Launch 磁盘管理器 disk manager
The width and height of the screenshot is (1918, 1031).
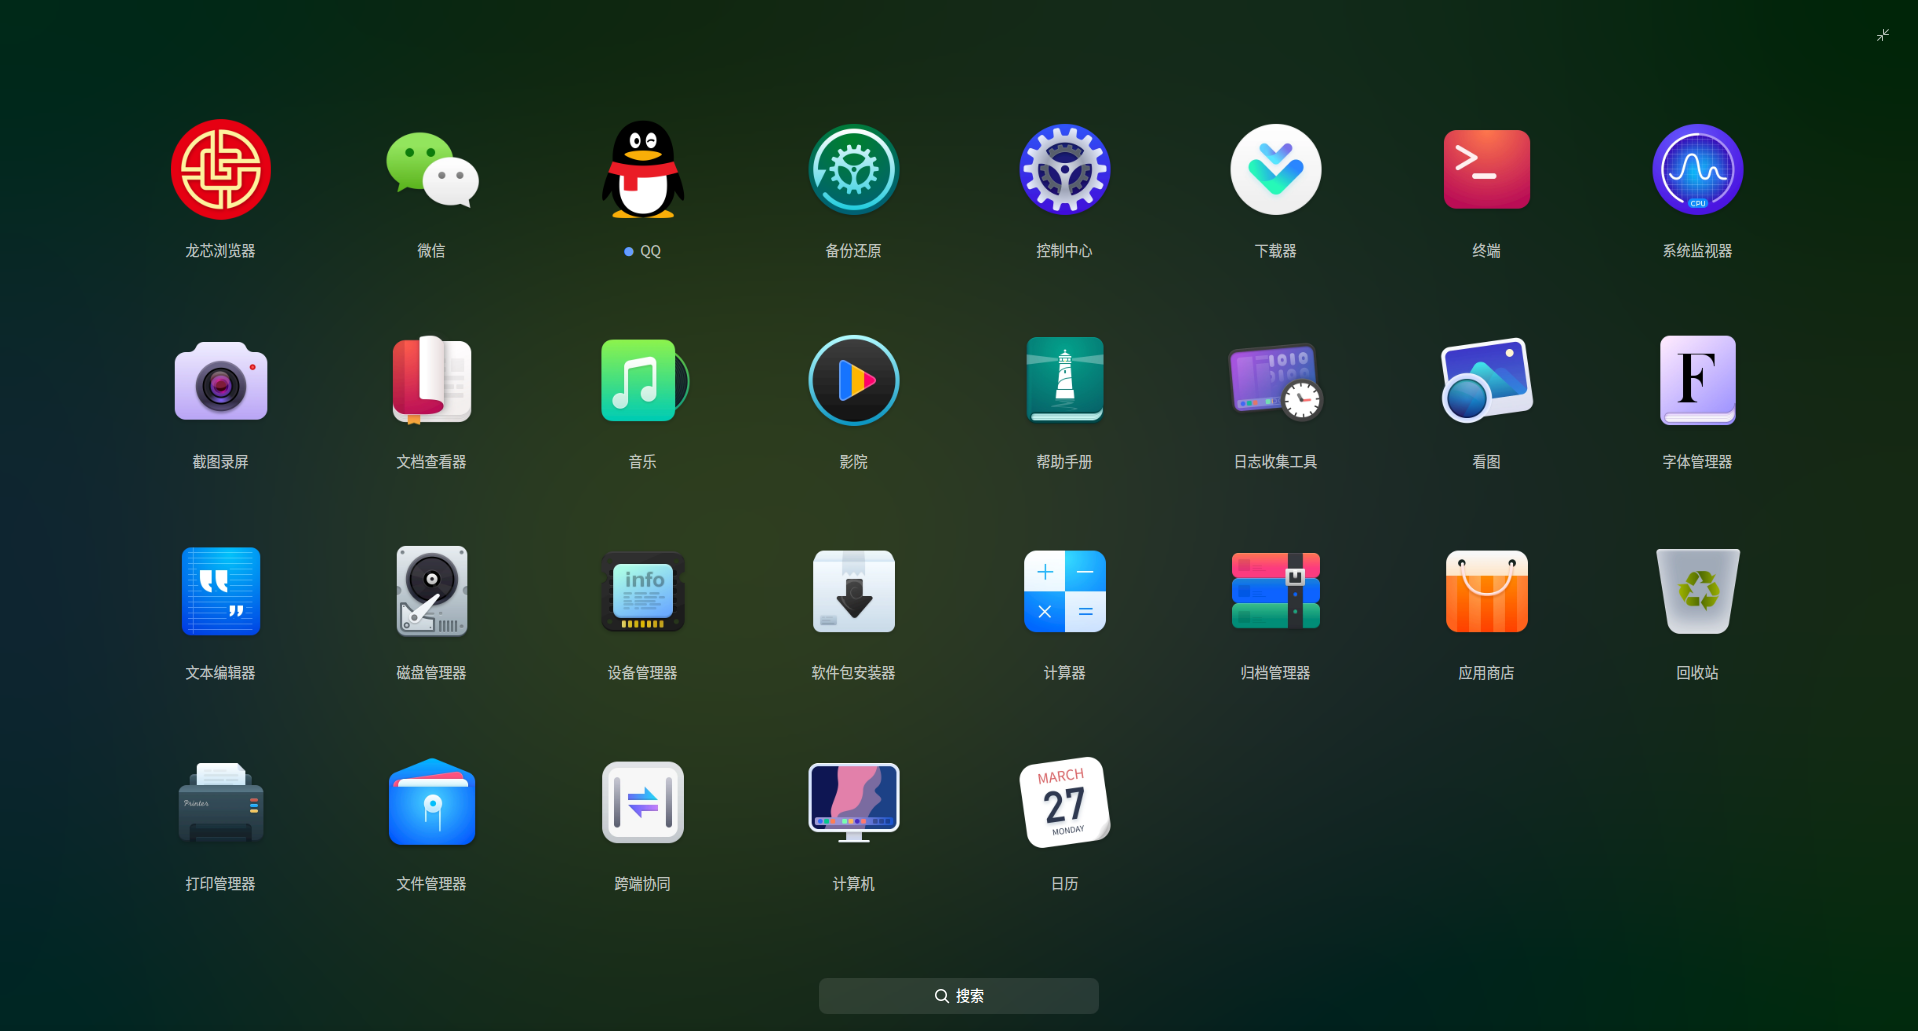pos(432,592)
